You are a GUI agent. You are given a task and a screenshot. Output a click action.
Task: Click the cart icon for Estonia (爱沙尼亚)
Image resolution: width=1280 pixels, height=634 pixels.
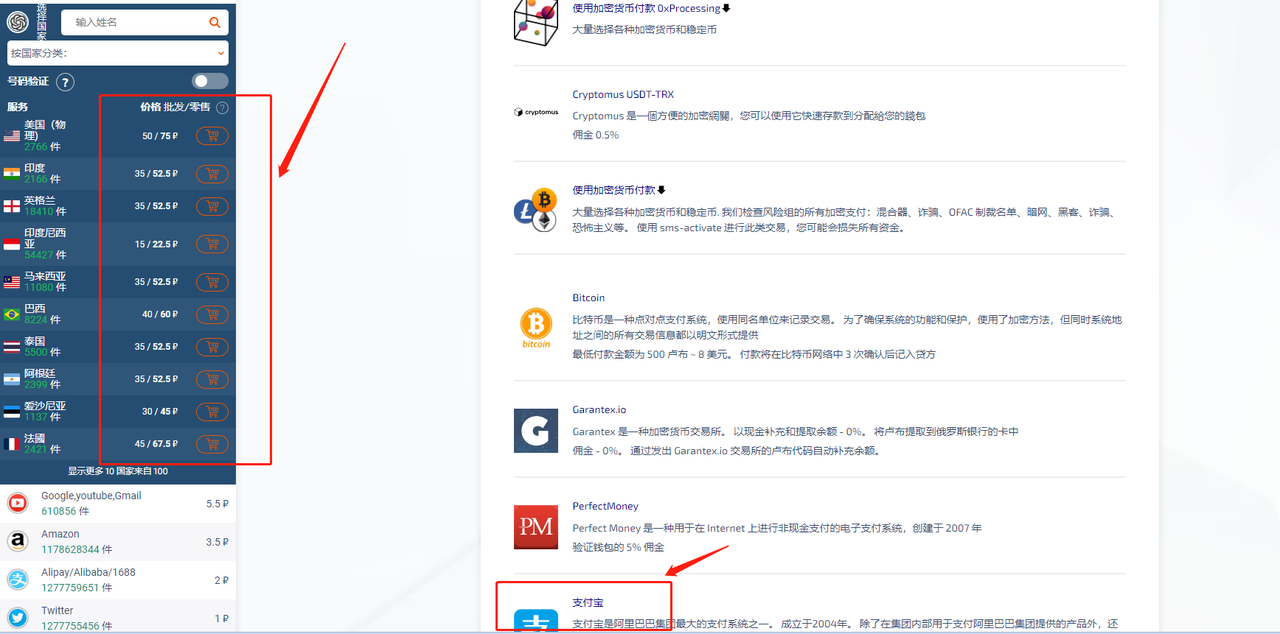(x=212, y=412)
